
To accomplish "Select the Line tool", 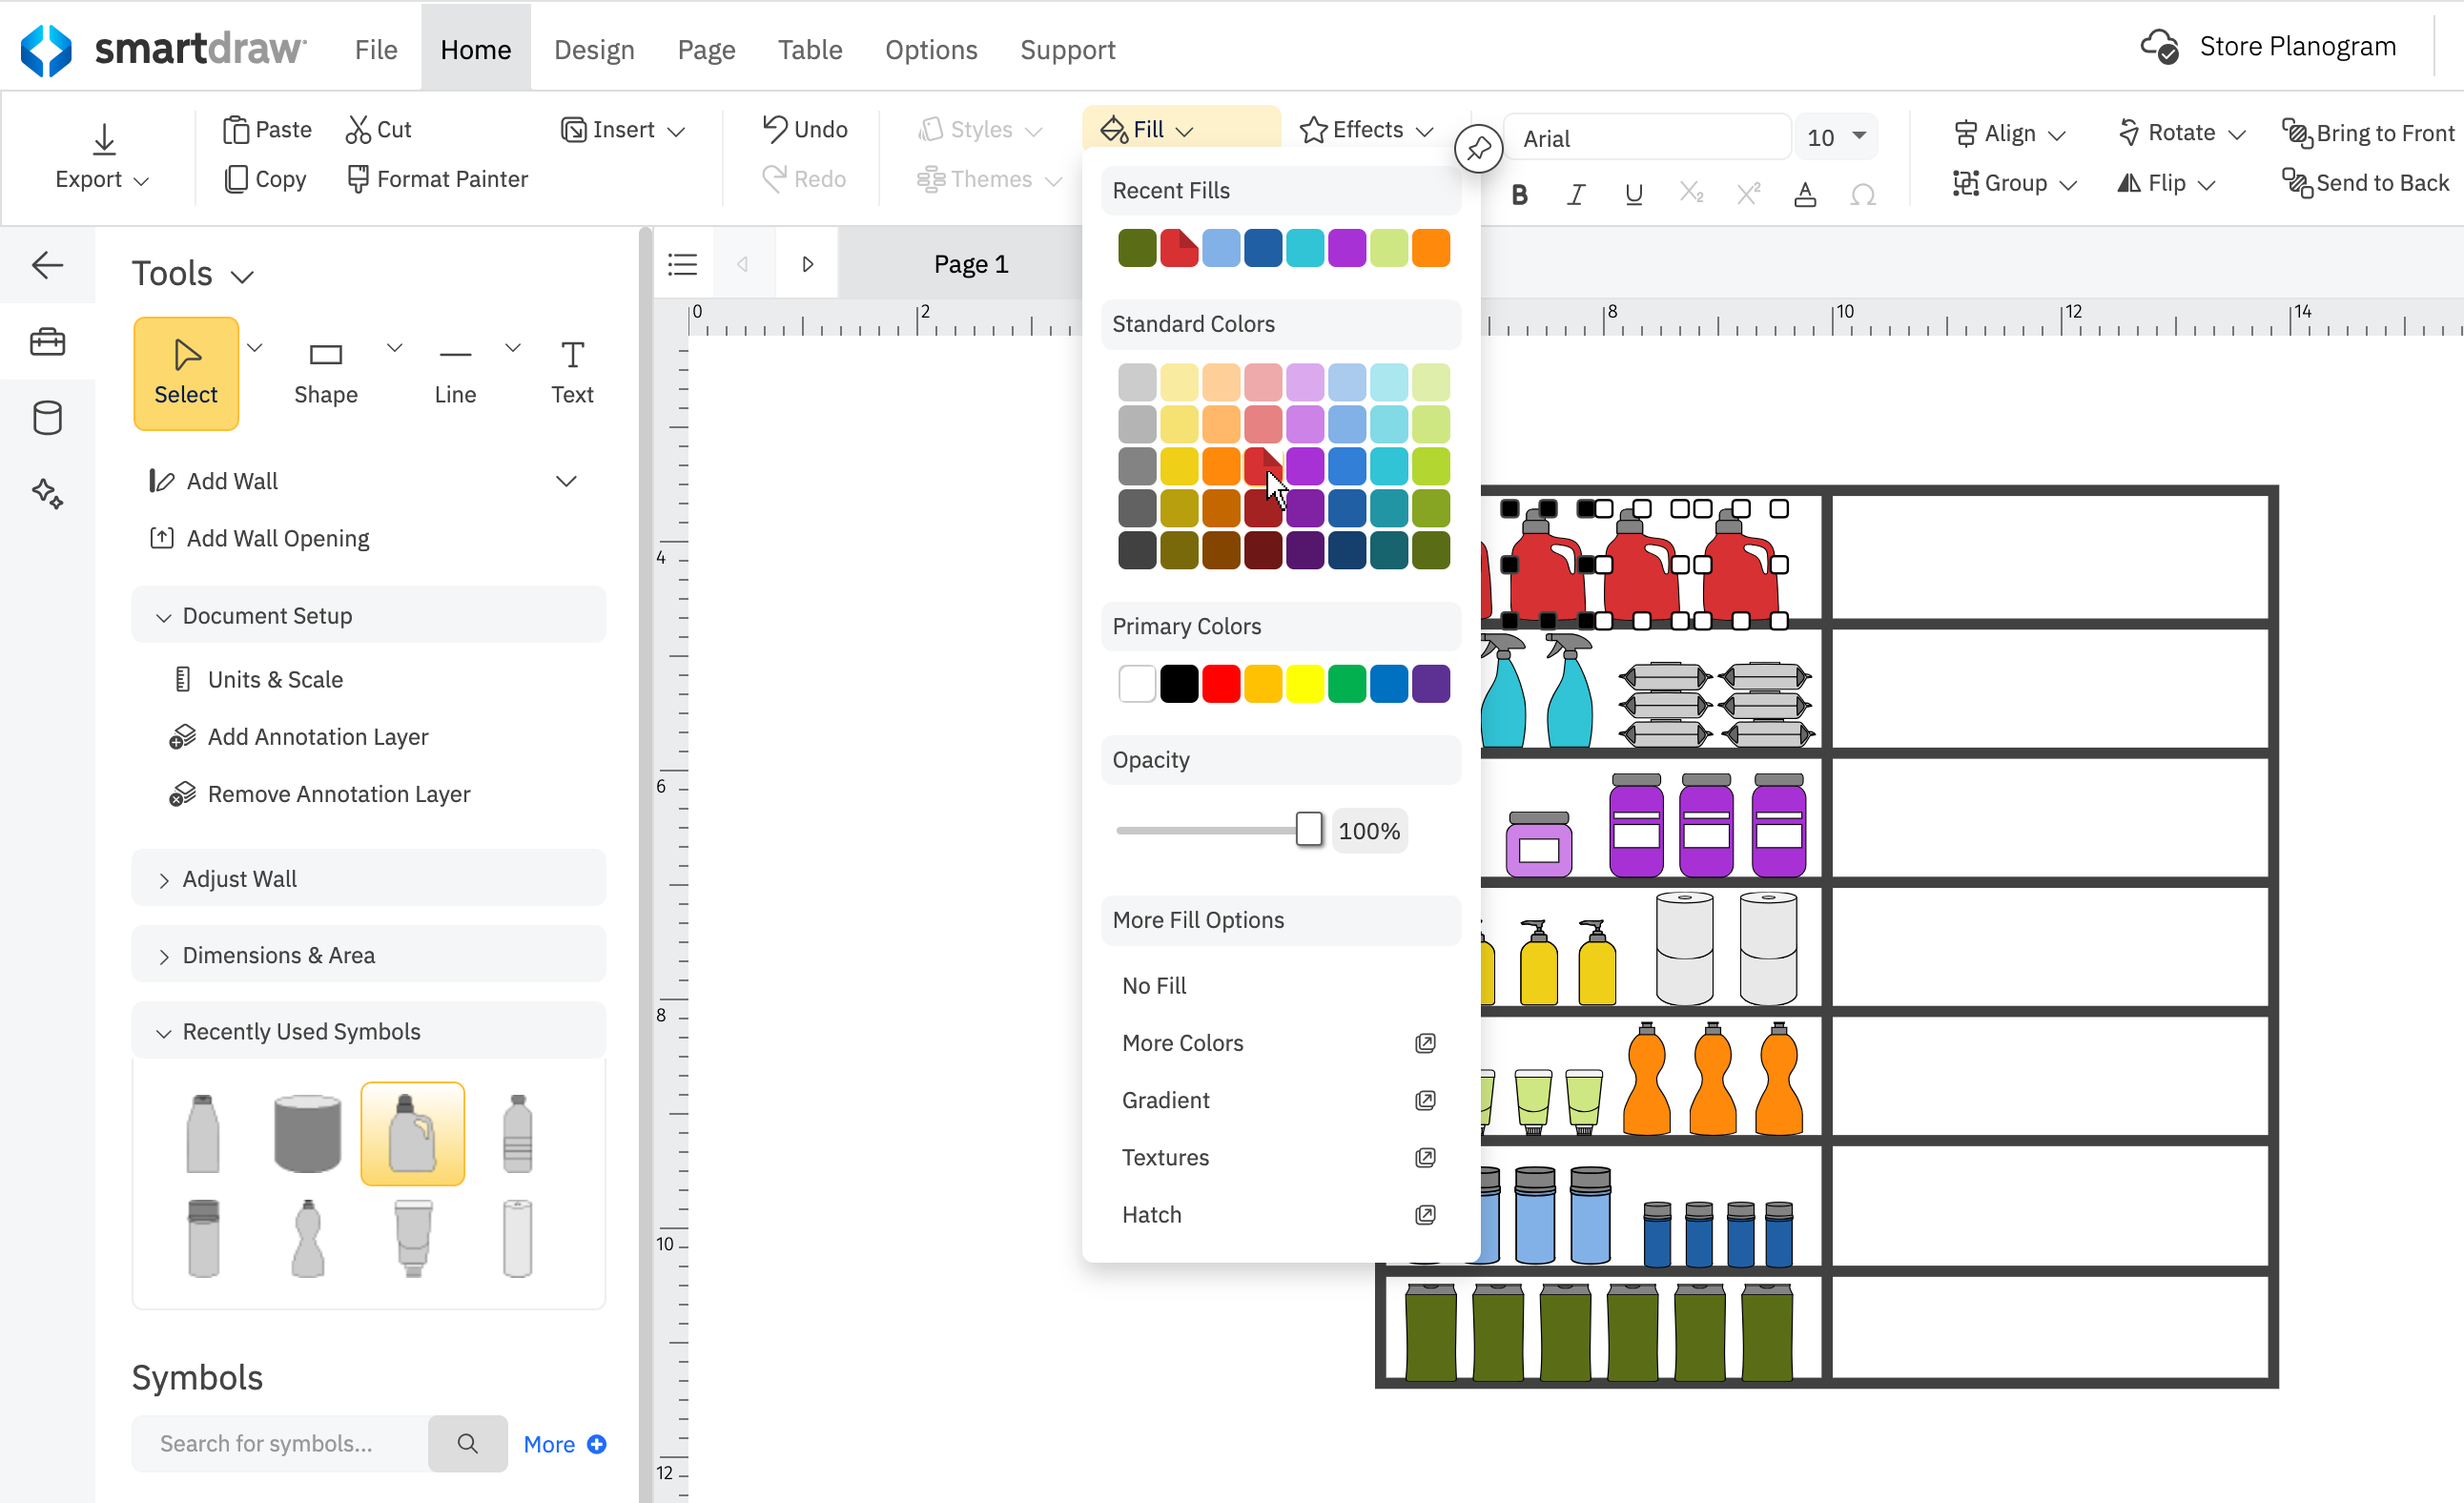I will click(x=455, y=370).
